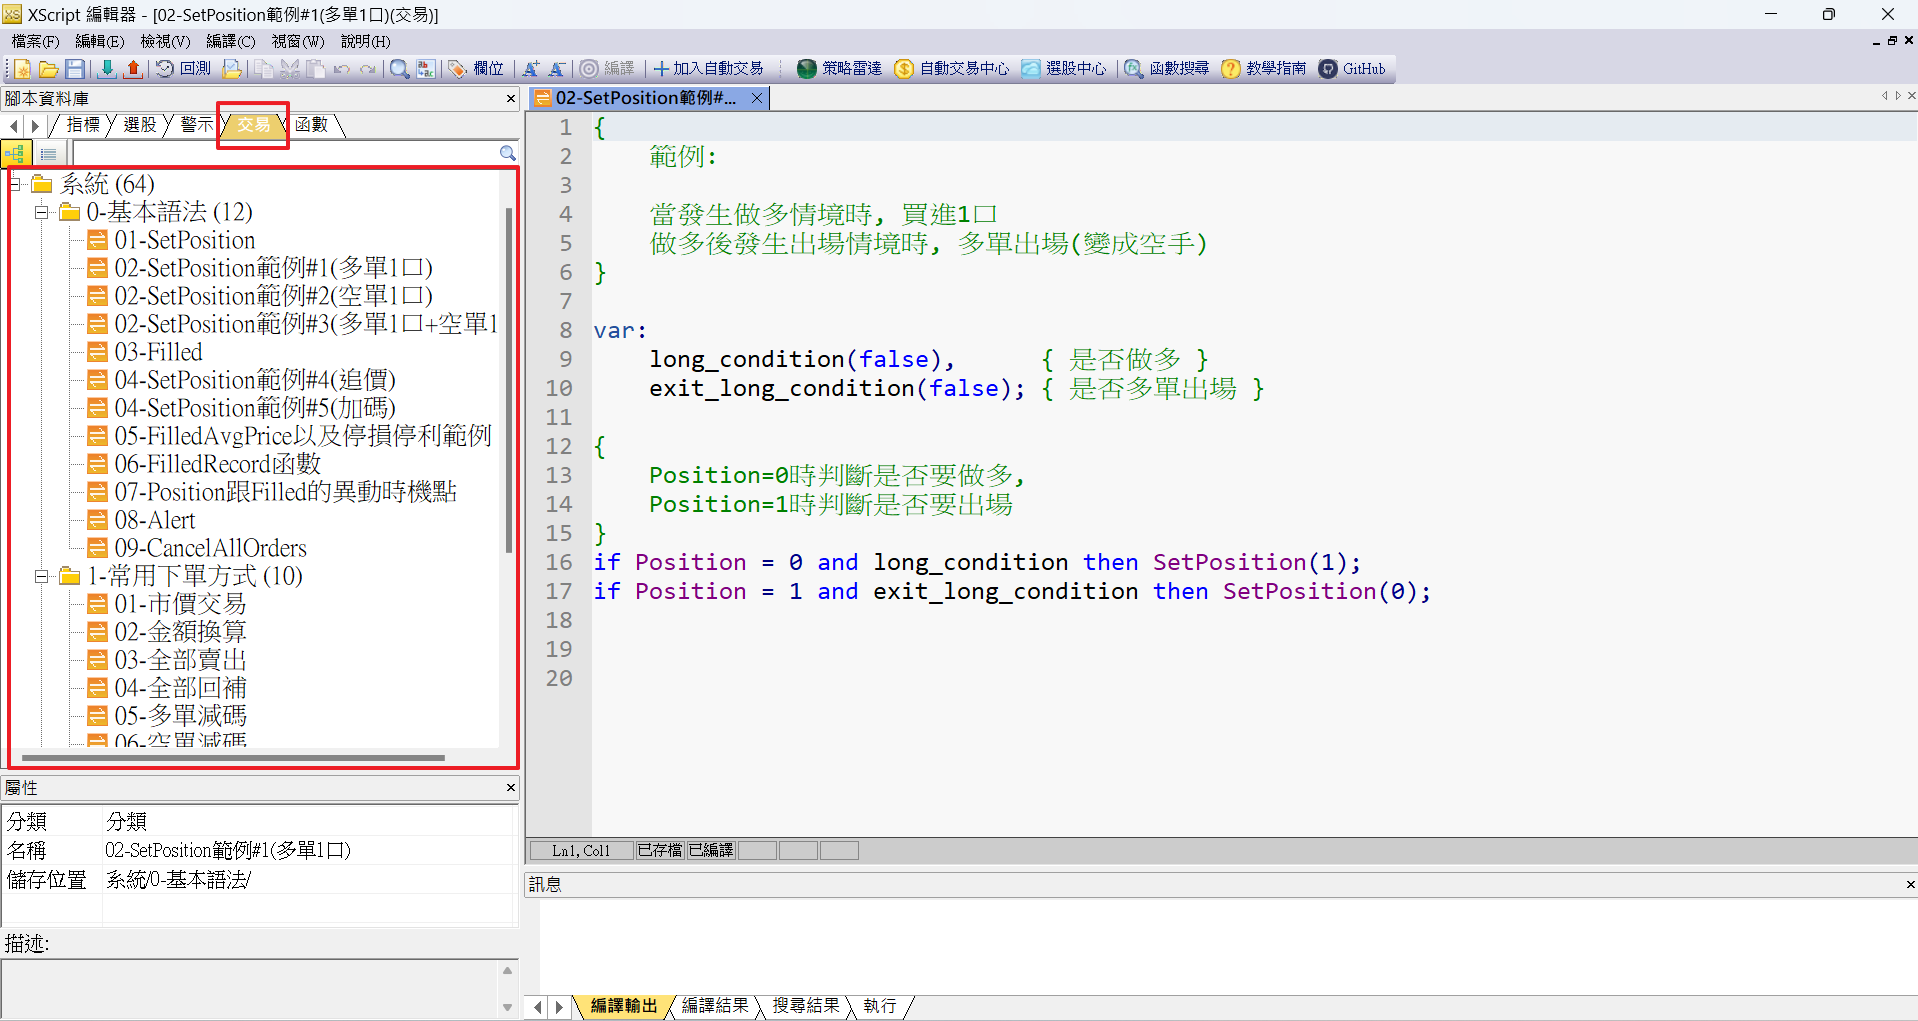This screenshot has height=1021, width=1918.
Task: Switch library to list view mode
Action: 48,153
